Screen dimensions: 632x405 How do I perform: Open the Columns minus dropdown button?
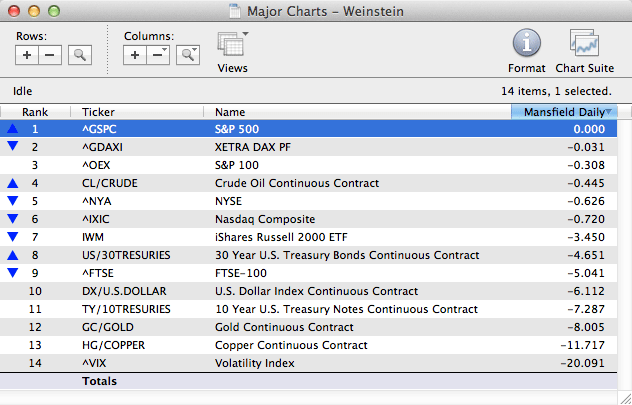[158, 55]
